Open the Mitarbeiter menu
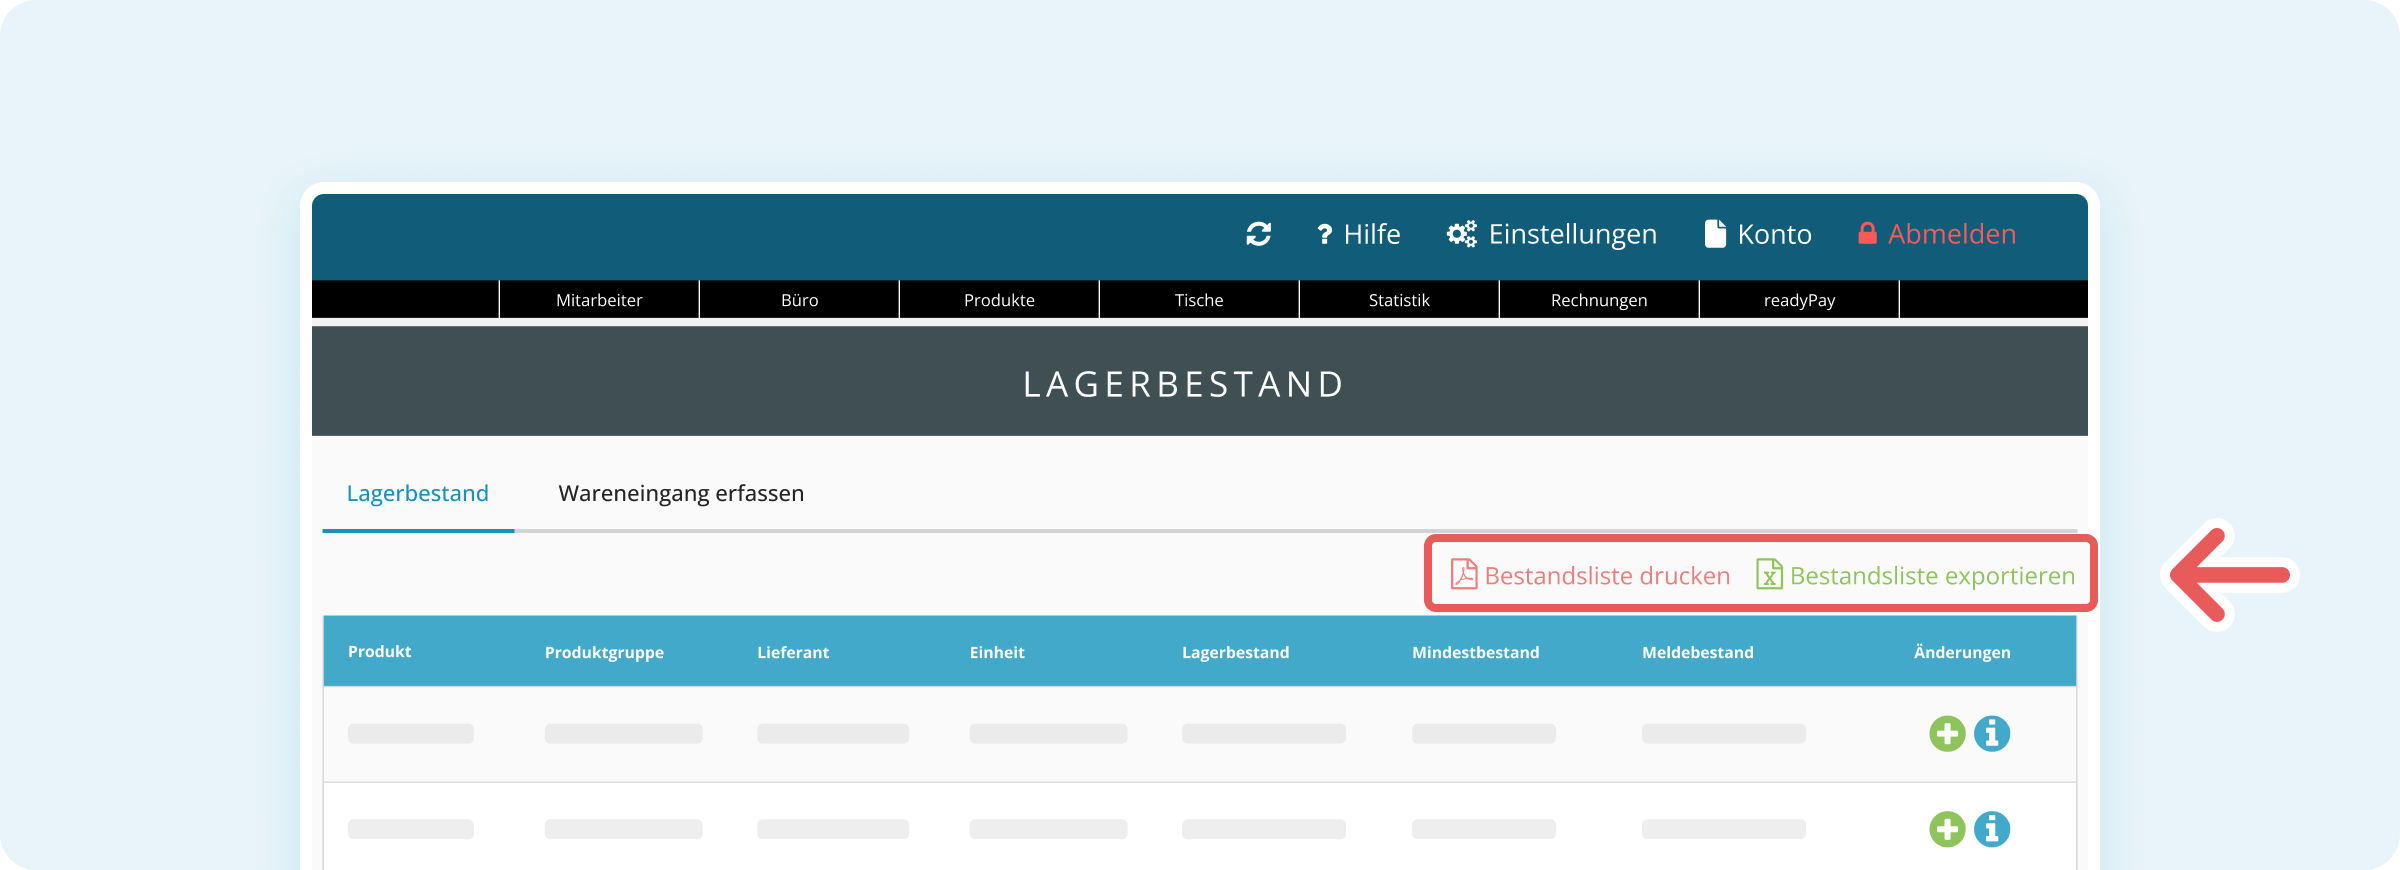Screen dimensions: 2400x870 [599, 300]
